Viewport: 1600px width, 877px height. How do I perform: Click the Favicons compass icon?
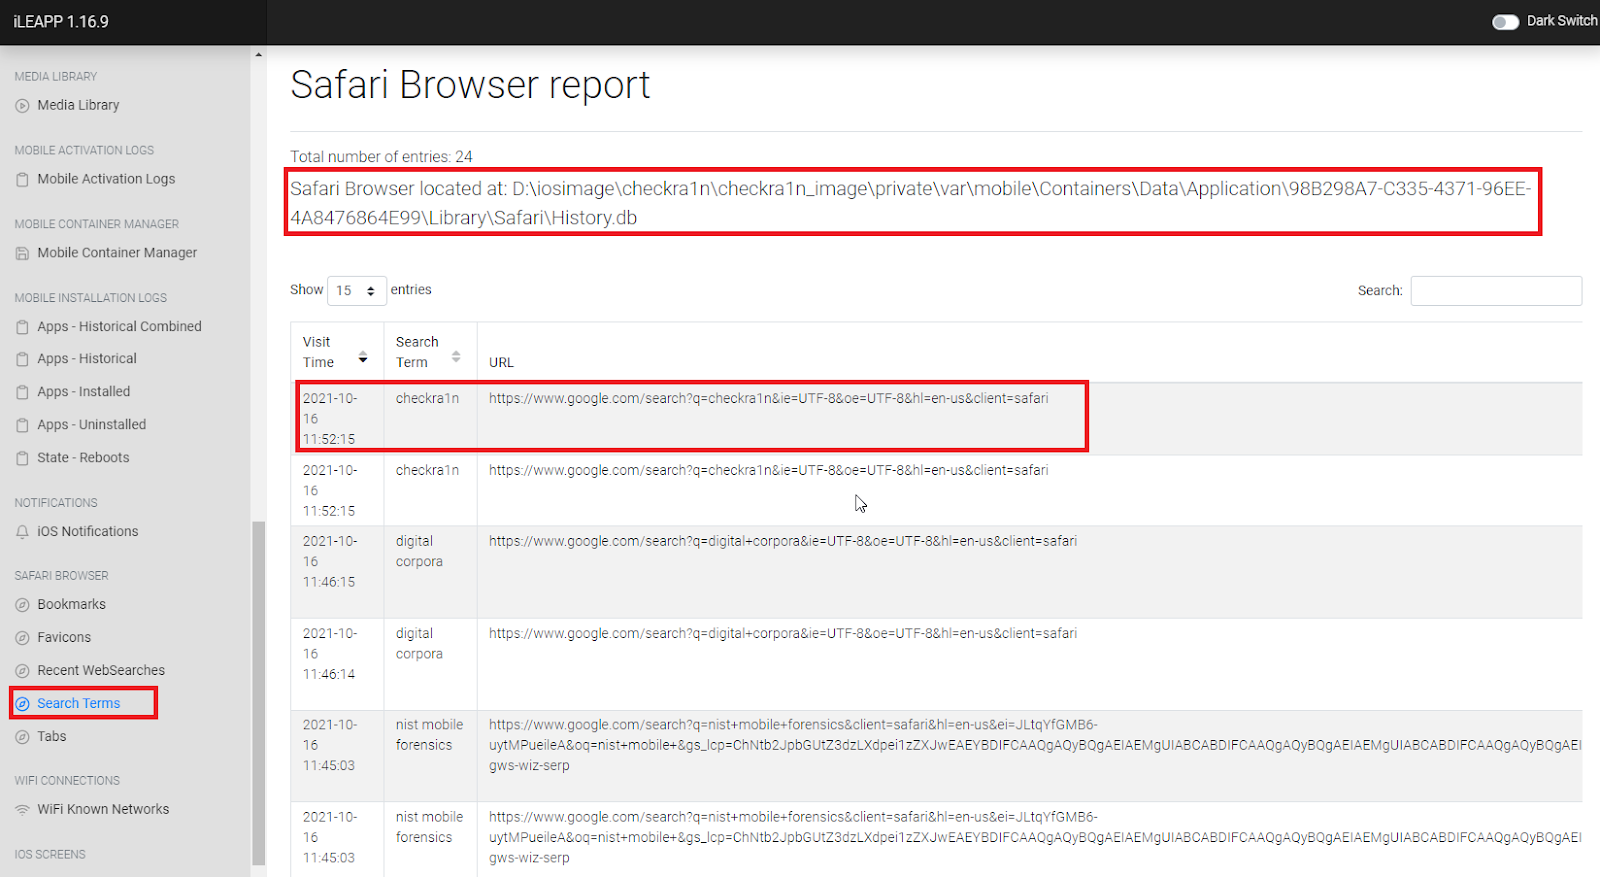[x=22, y=638]
